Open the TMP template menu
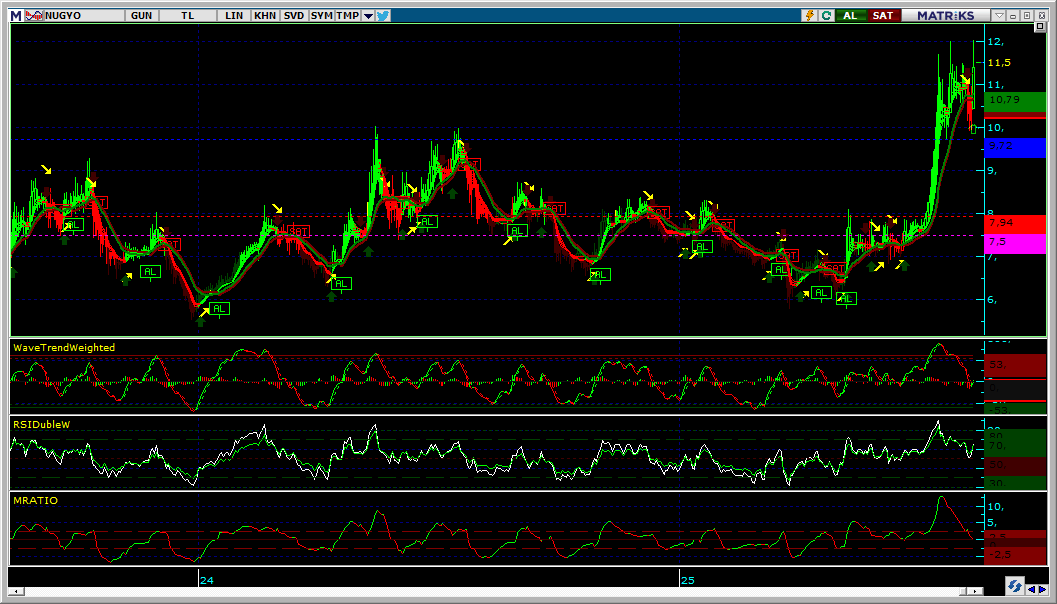The height and width of the screenshot is (604, 1057). (348, 16)
